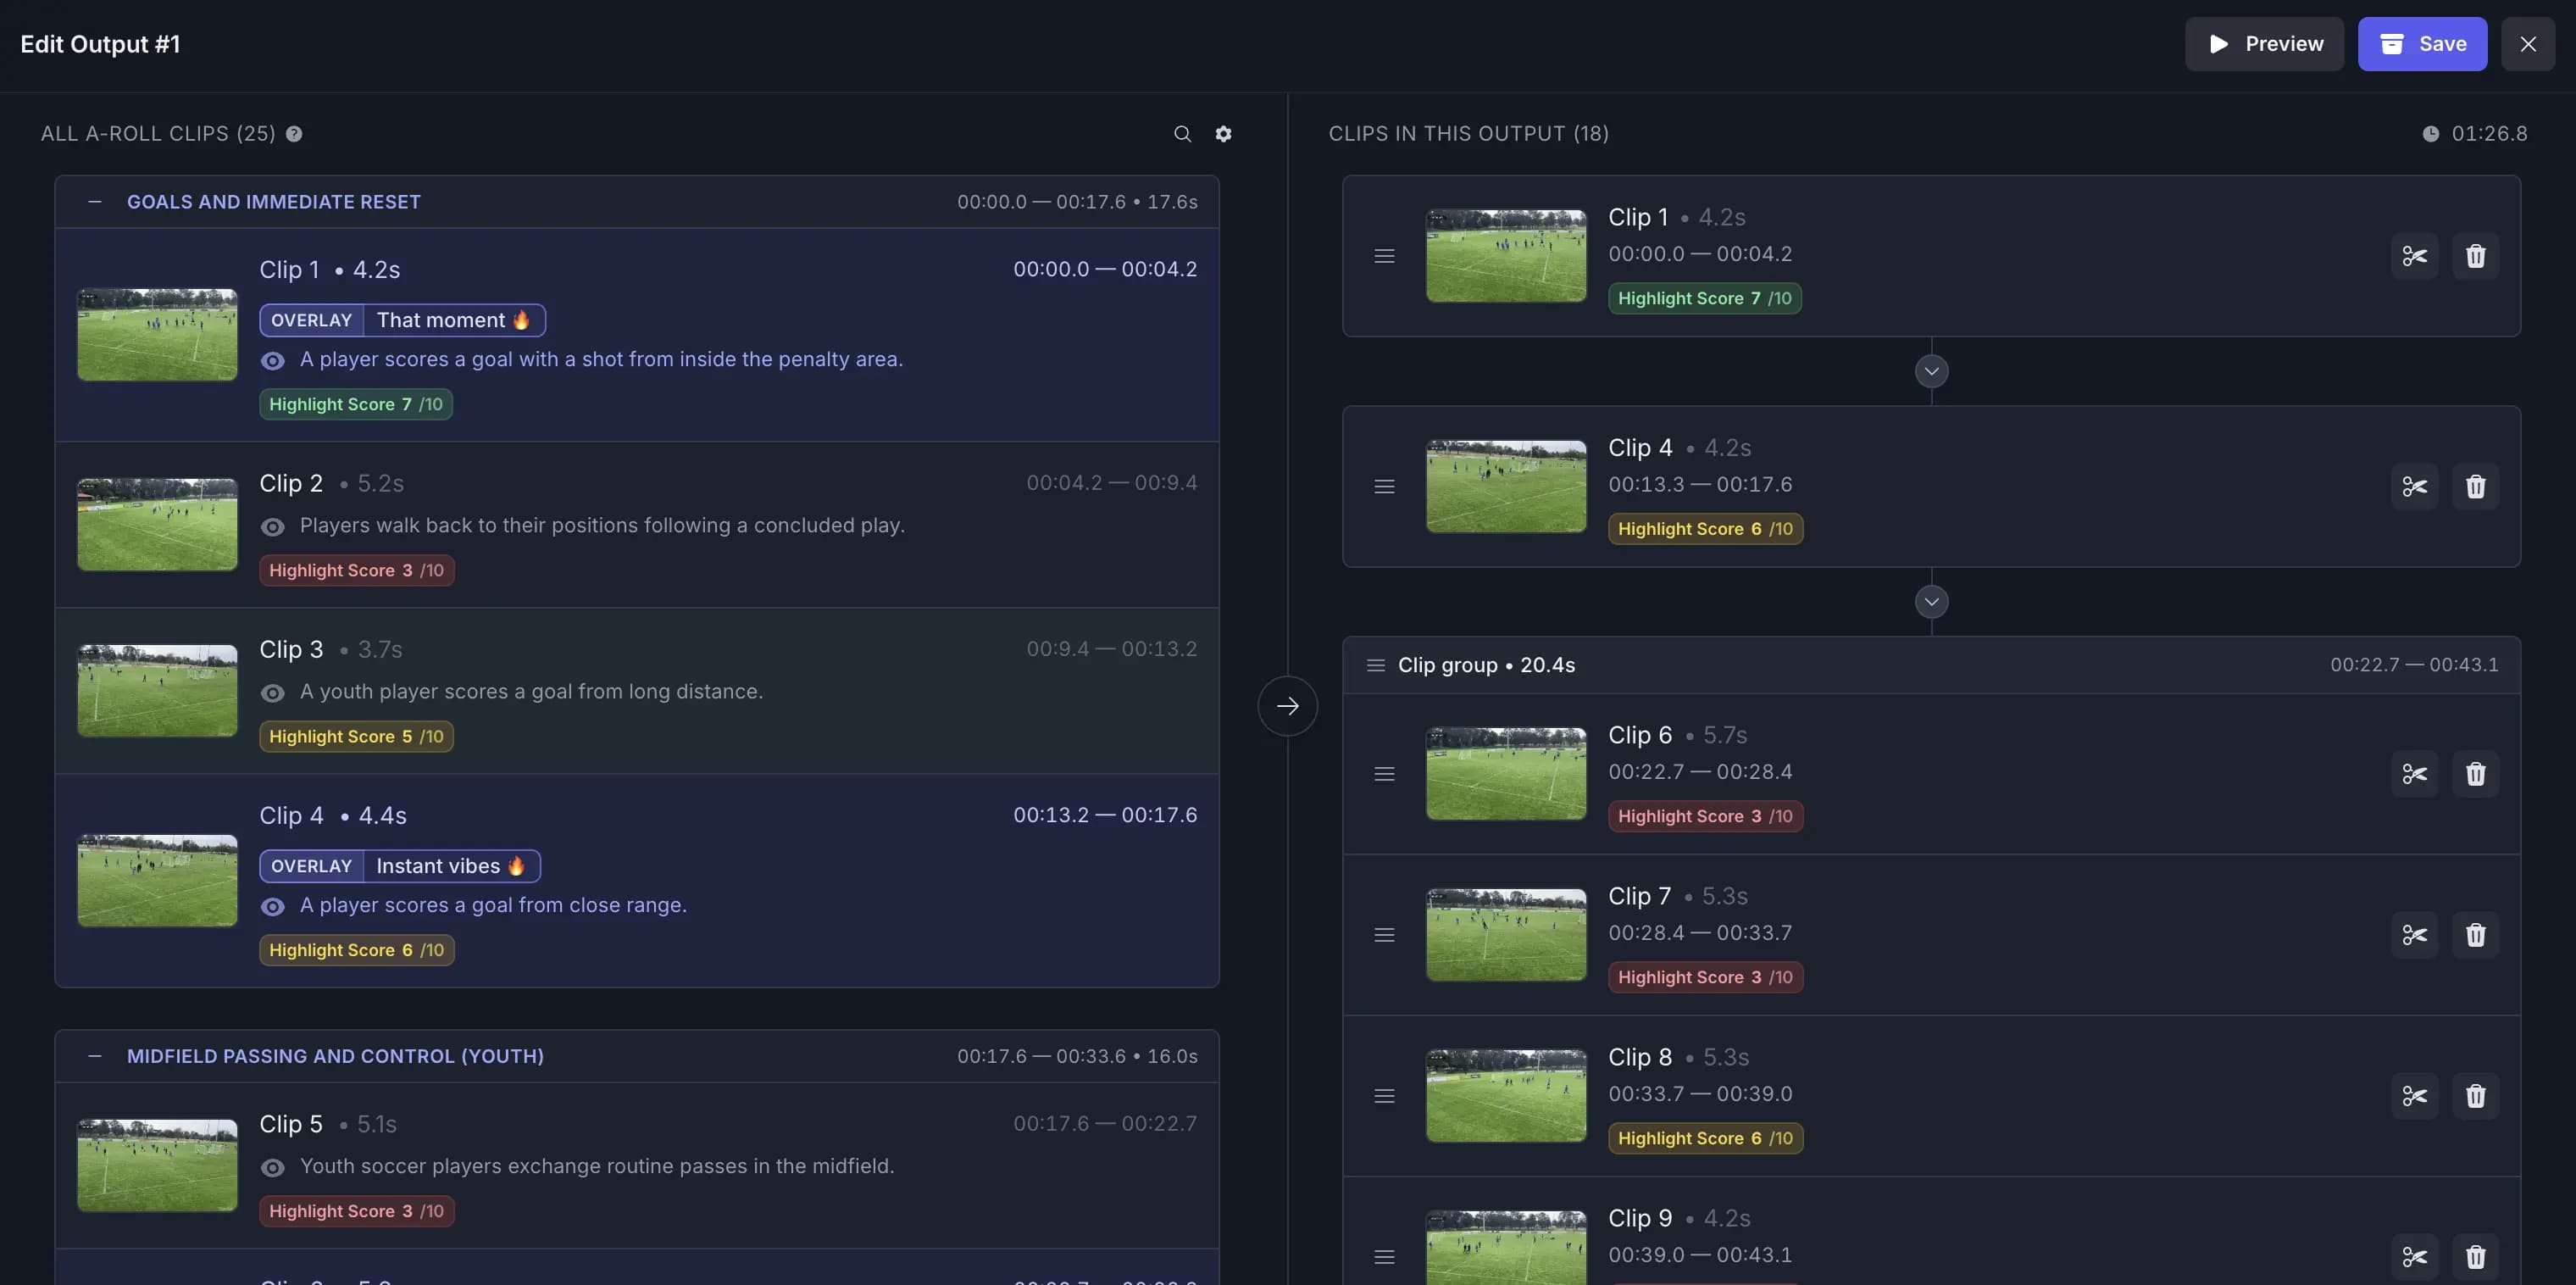
Task: Click the 'That moment' overlay tag
Action: 402,320
